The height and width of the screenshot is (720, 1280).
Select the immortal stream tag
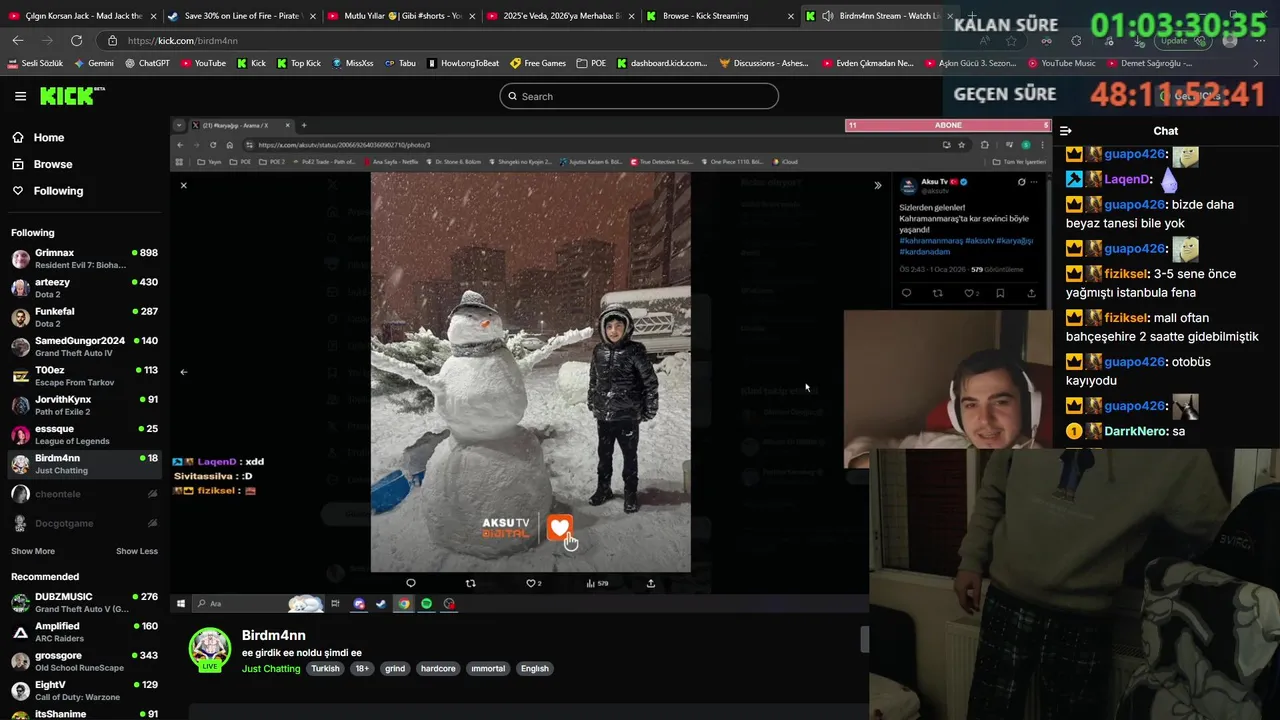[x=488, y=669]
